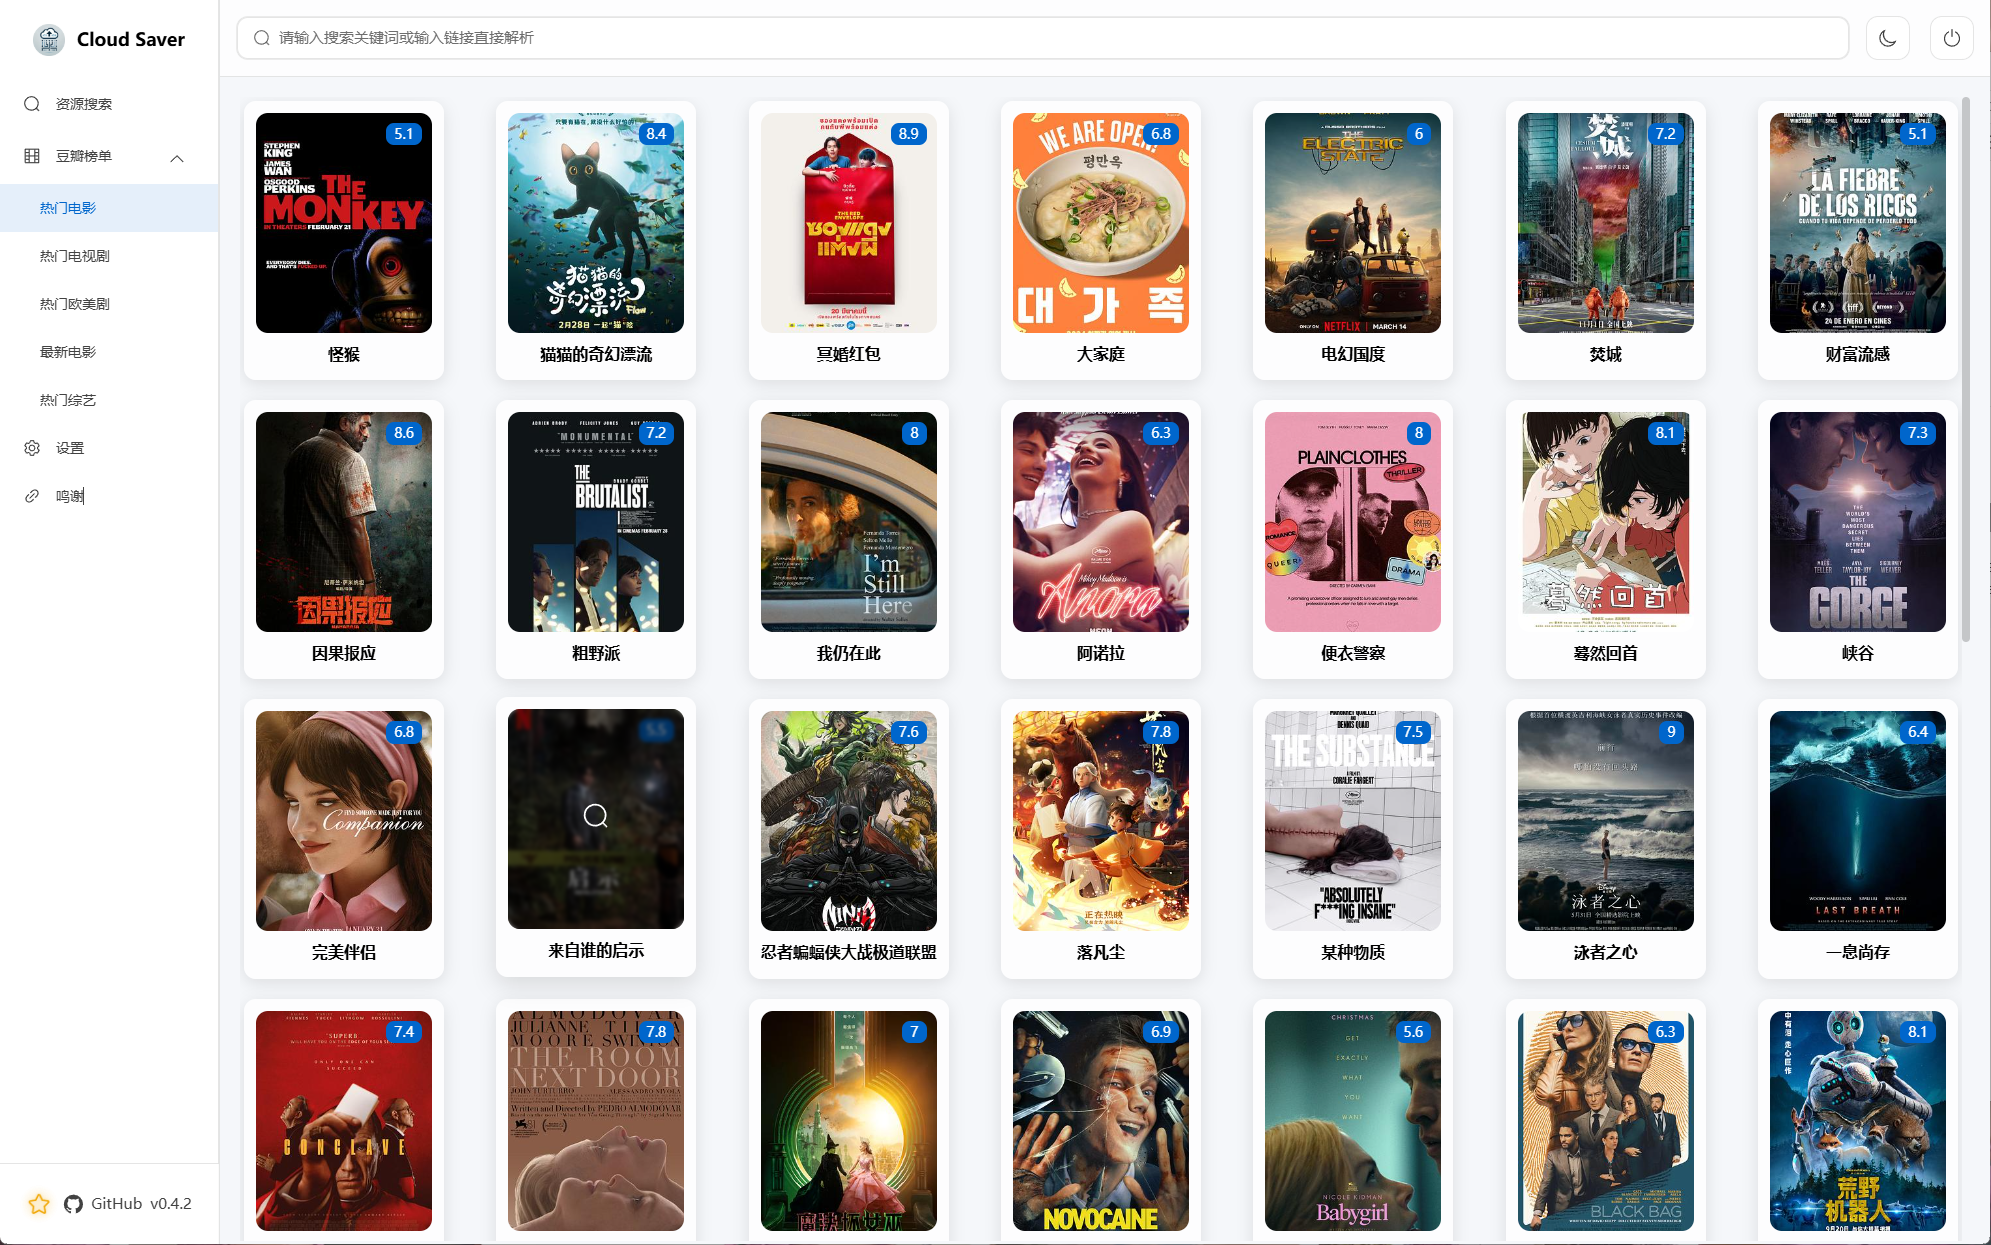Screen dimensions: 1991x1245
Task: Open the Black Bag movie poster
Action: click(1606, 1121)
